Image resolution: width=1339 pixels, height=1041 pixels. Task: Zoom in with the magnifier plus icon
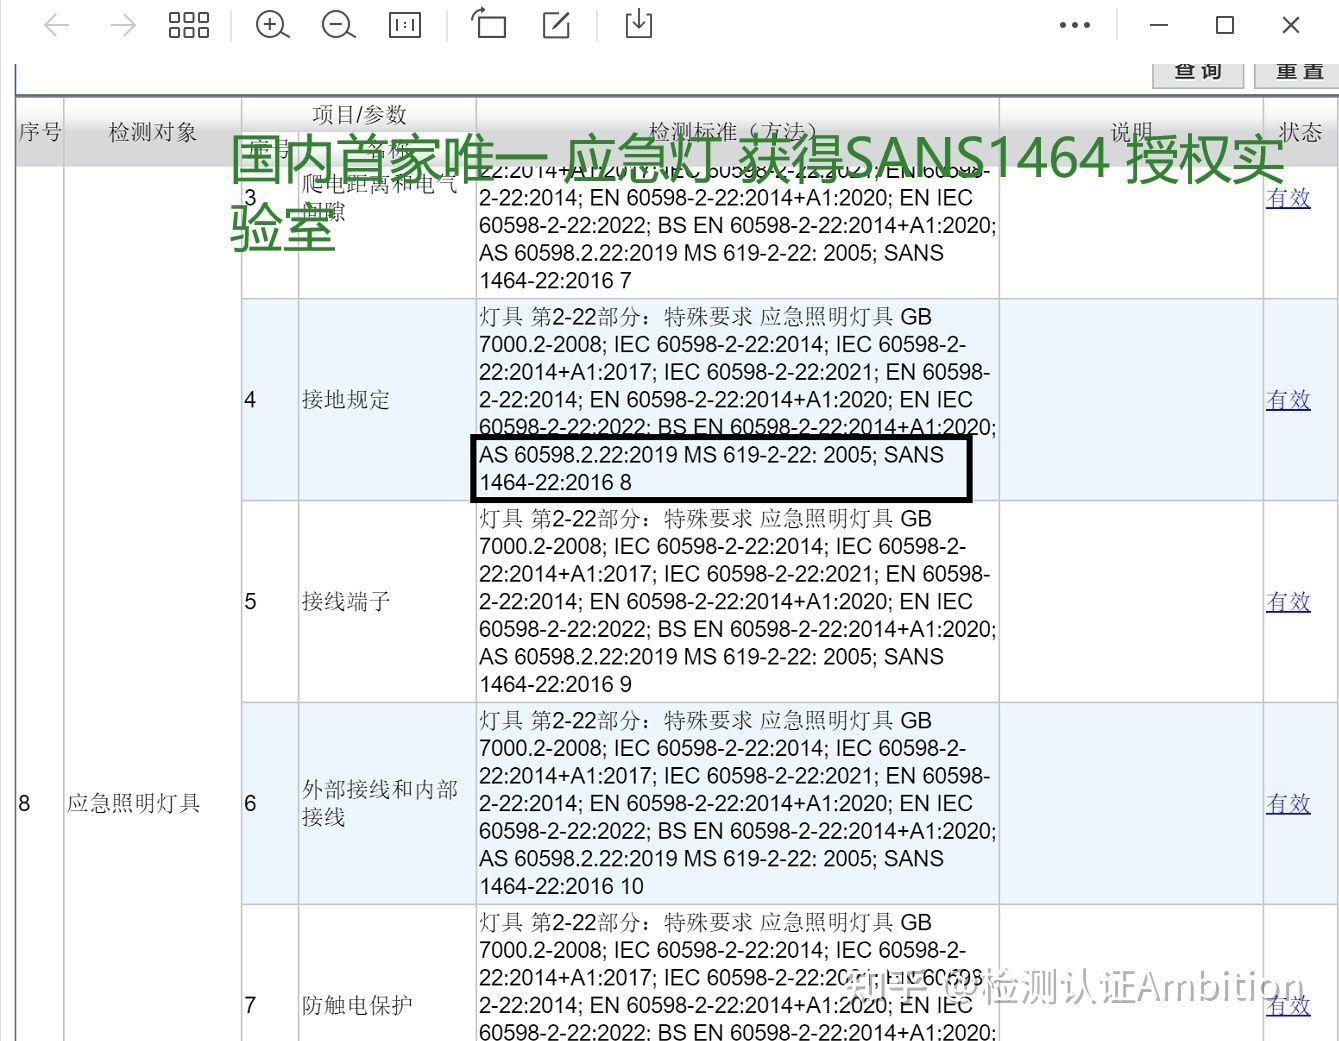tap(272, 25)
